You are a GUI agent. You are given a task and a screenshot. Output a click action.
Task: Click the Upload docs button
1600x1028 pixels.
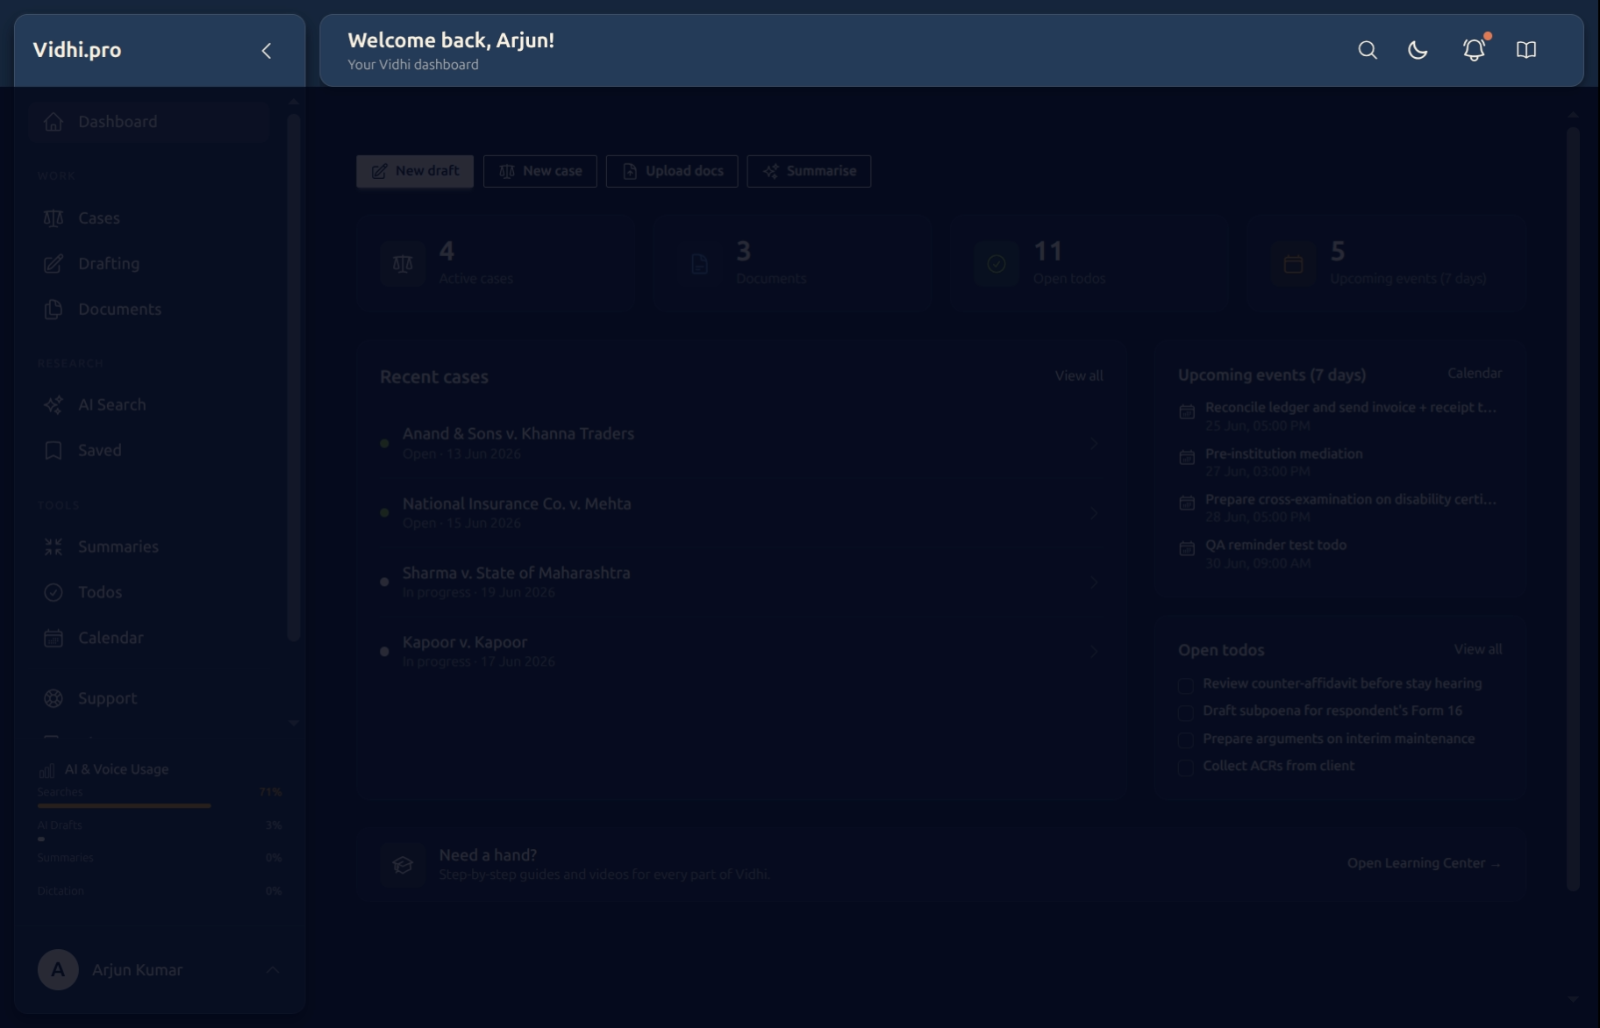672,171
